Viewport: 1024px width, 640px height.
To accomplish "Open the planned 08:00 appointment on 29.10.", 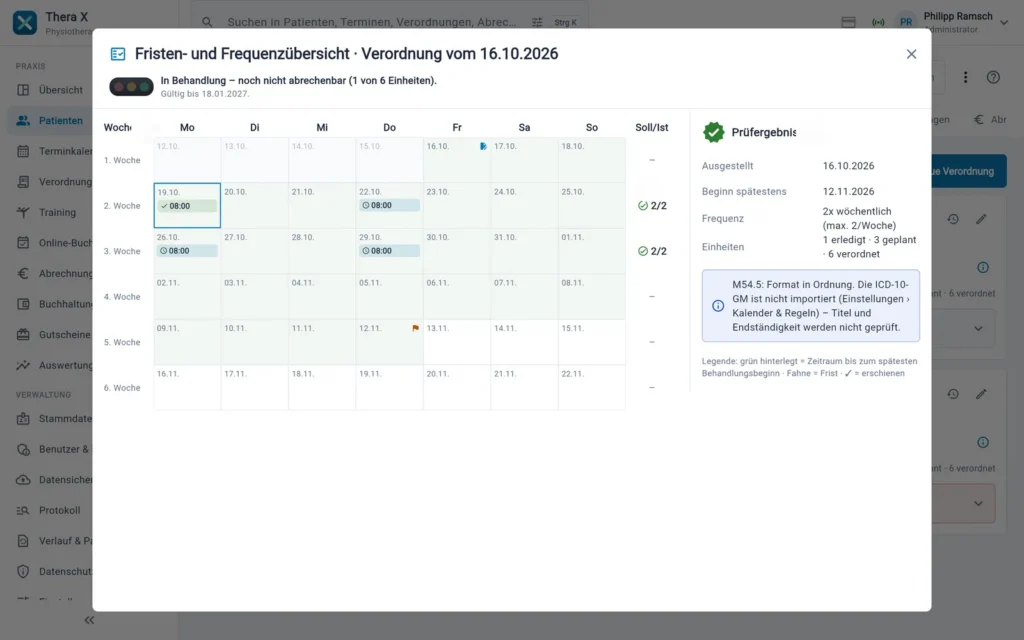I will coord(389,251).
